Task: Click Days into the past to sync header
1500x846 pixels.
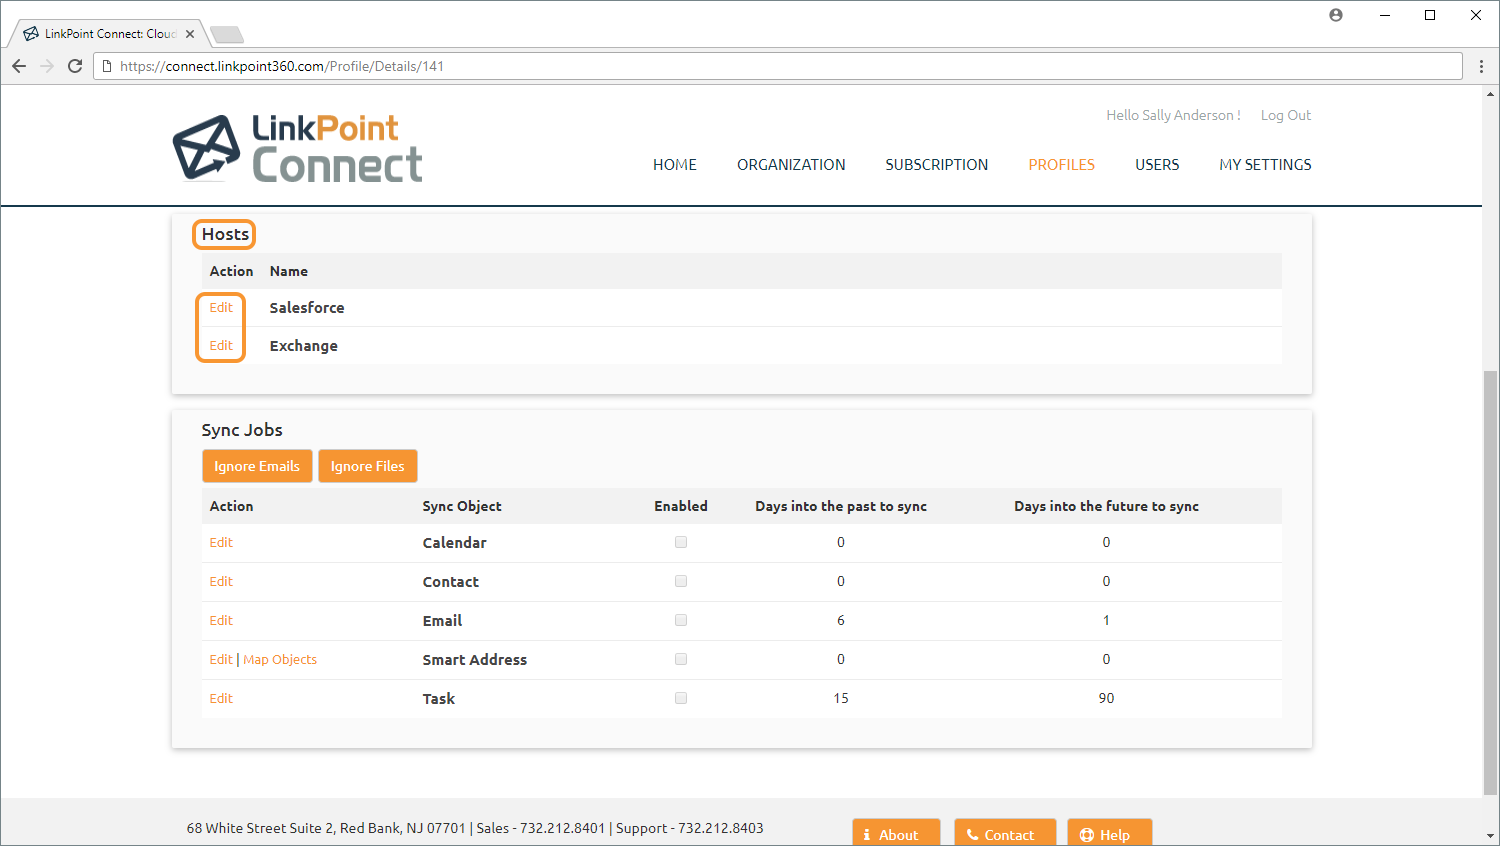Action: click(x=841, y=506)
